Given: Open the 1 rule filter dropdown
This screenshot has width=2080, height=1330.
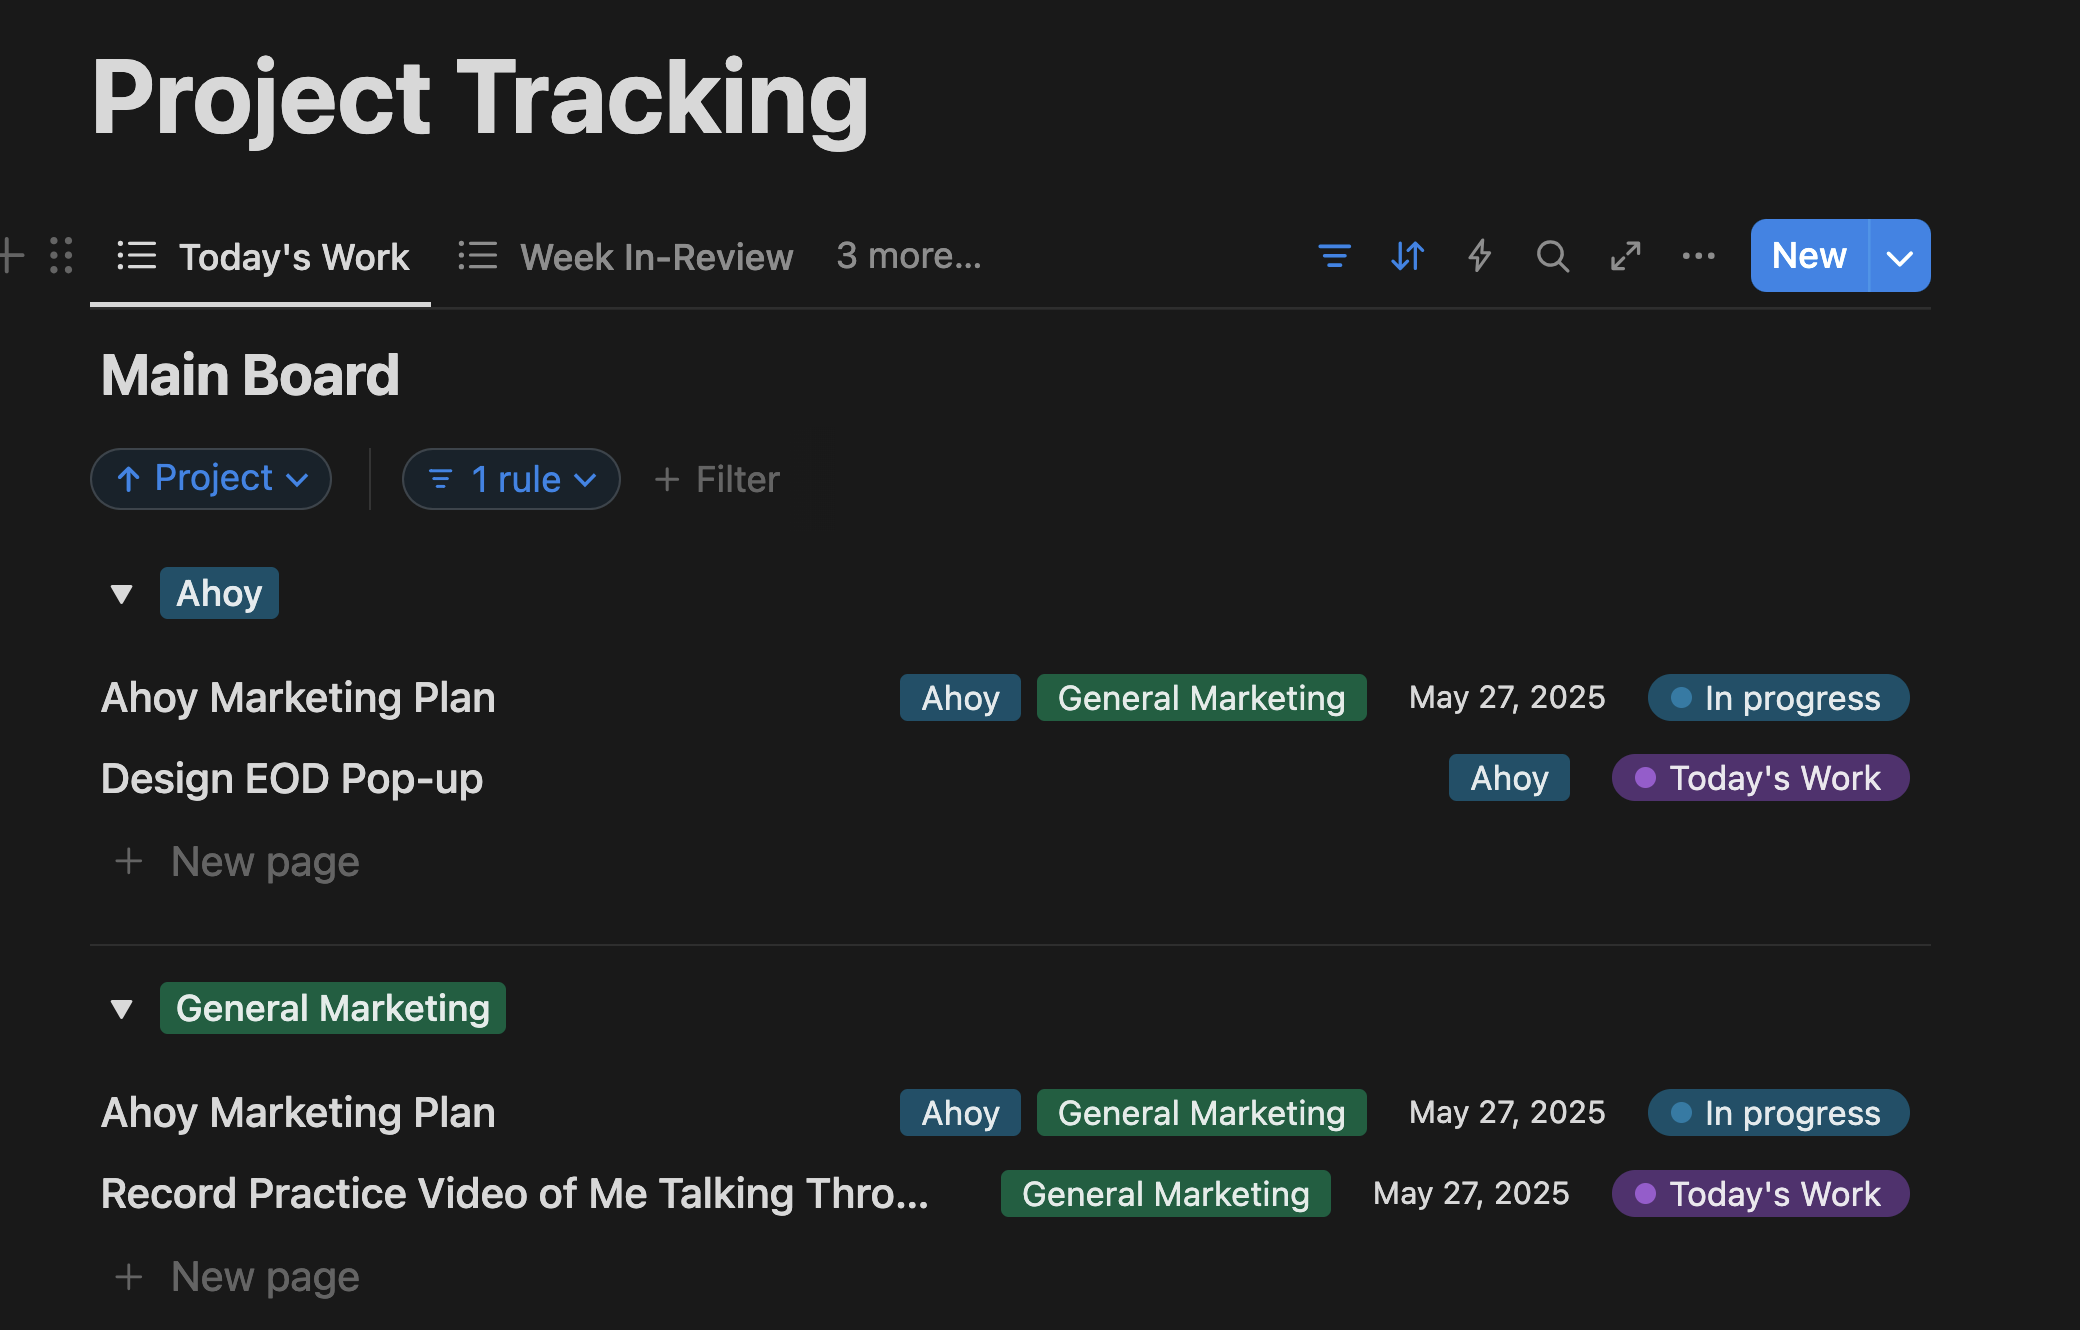Looking at the screenshot, I should 511,479.
